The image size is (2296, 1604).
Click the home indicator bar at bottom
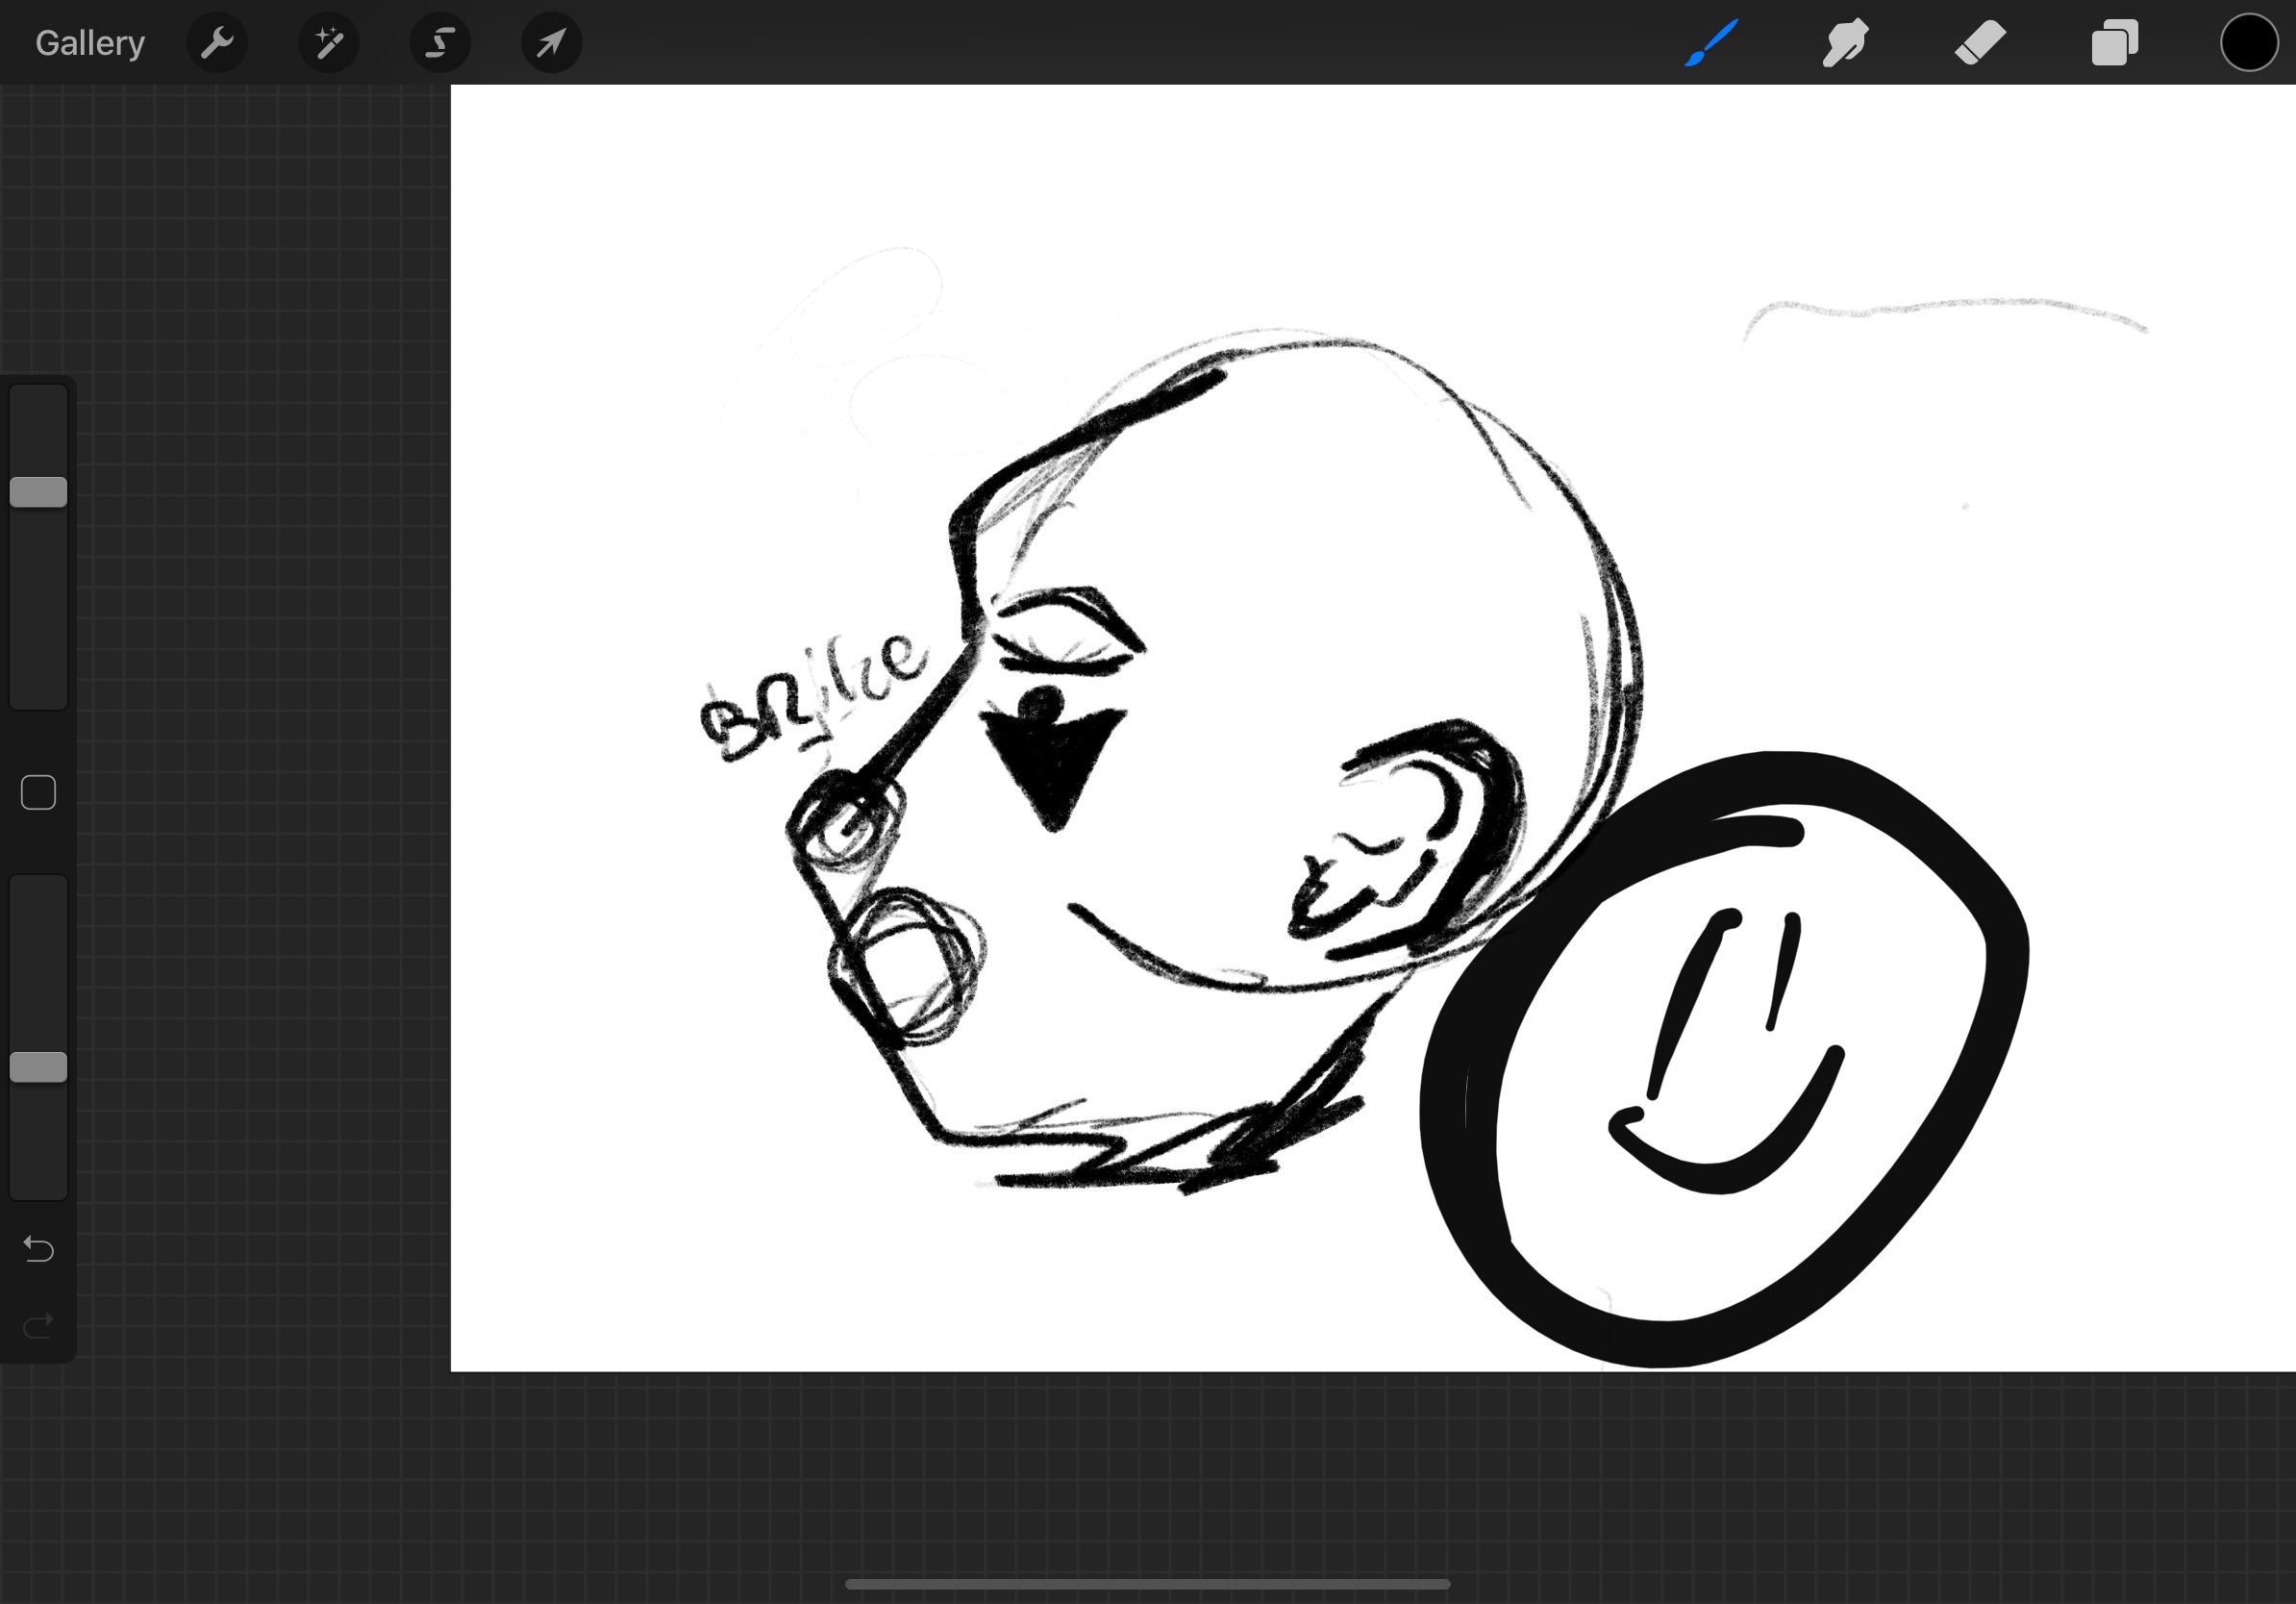(x=1147, y=1584)
